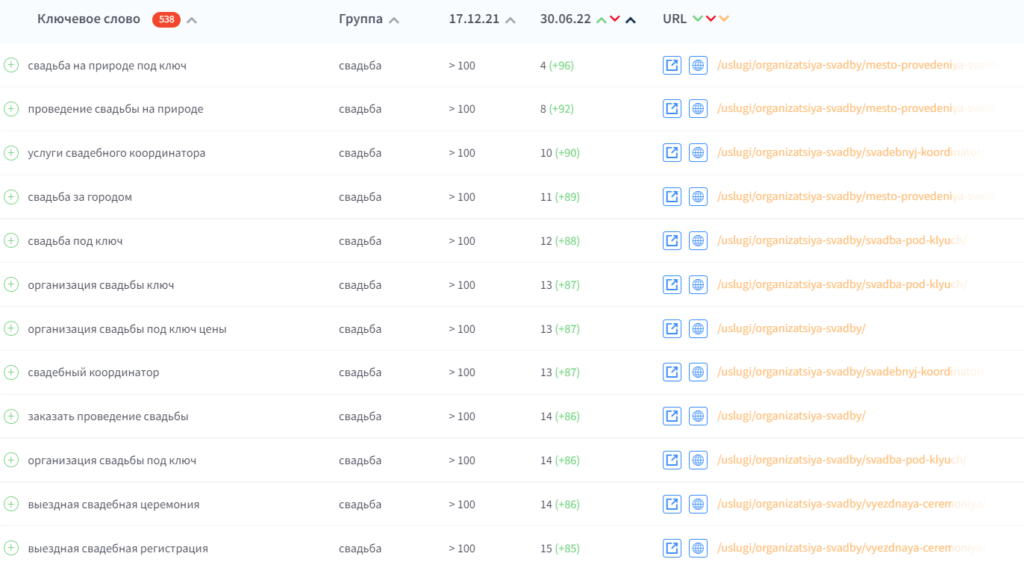Open external link for 'свадьба на природе под ключ'

[672, 65]
